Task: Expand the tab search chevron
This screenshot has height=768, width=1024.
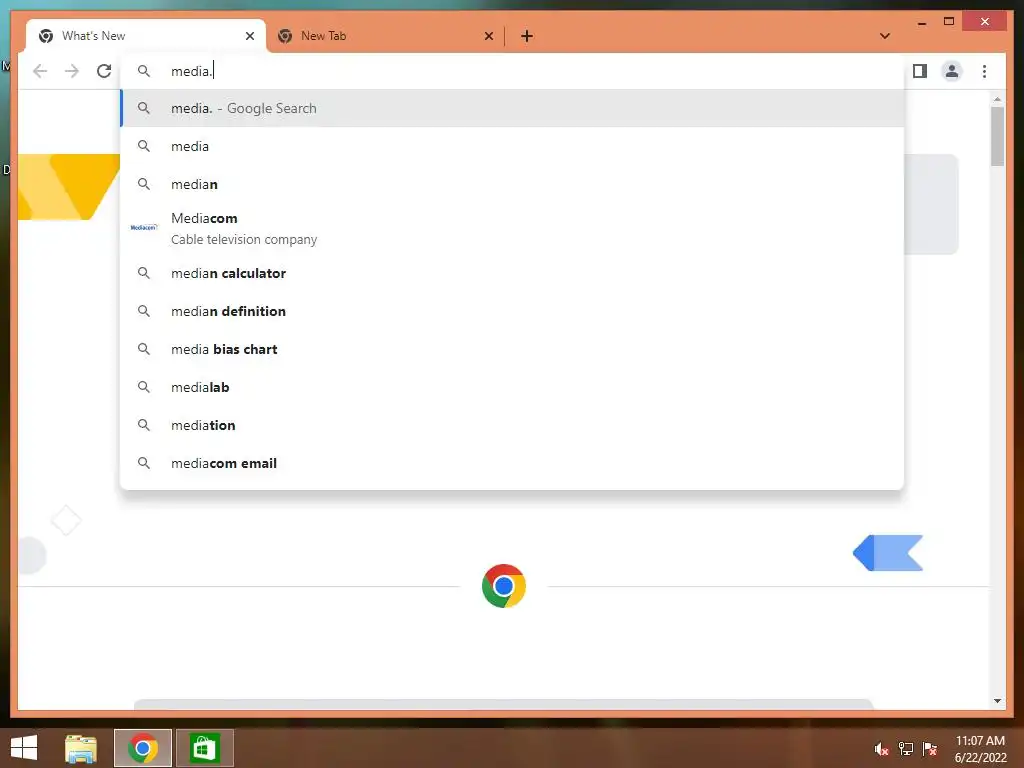Action: [885, 36]
